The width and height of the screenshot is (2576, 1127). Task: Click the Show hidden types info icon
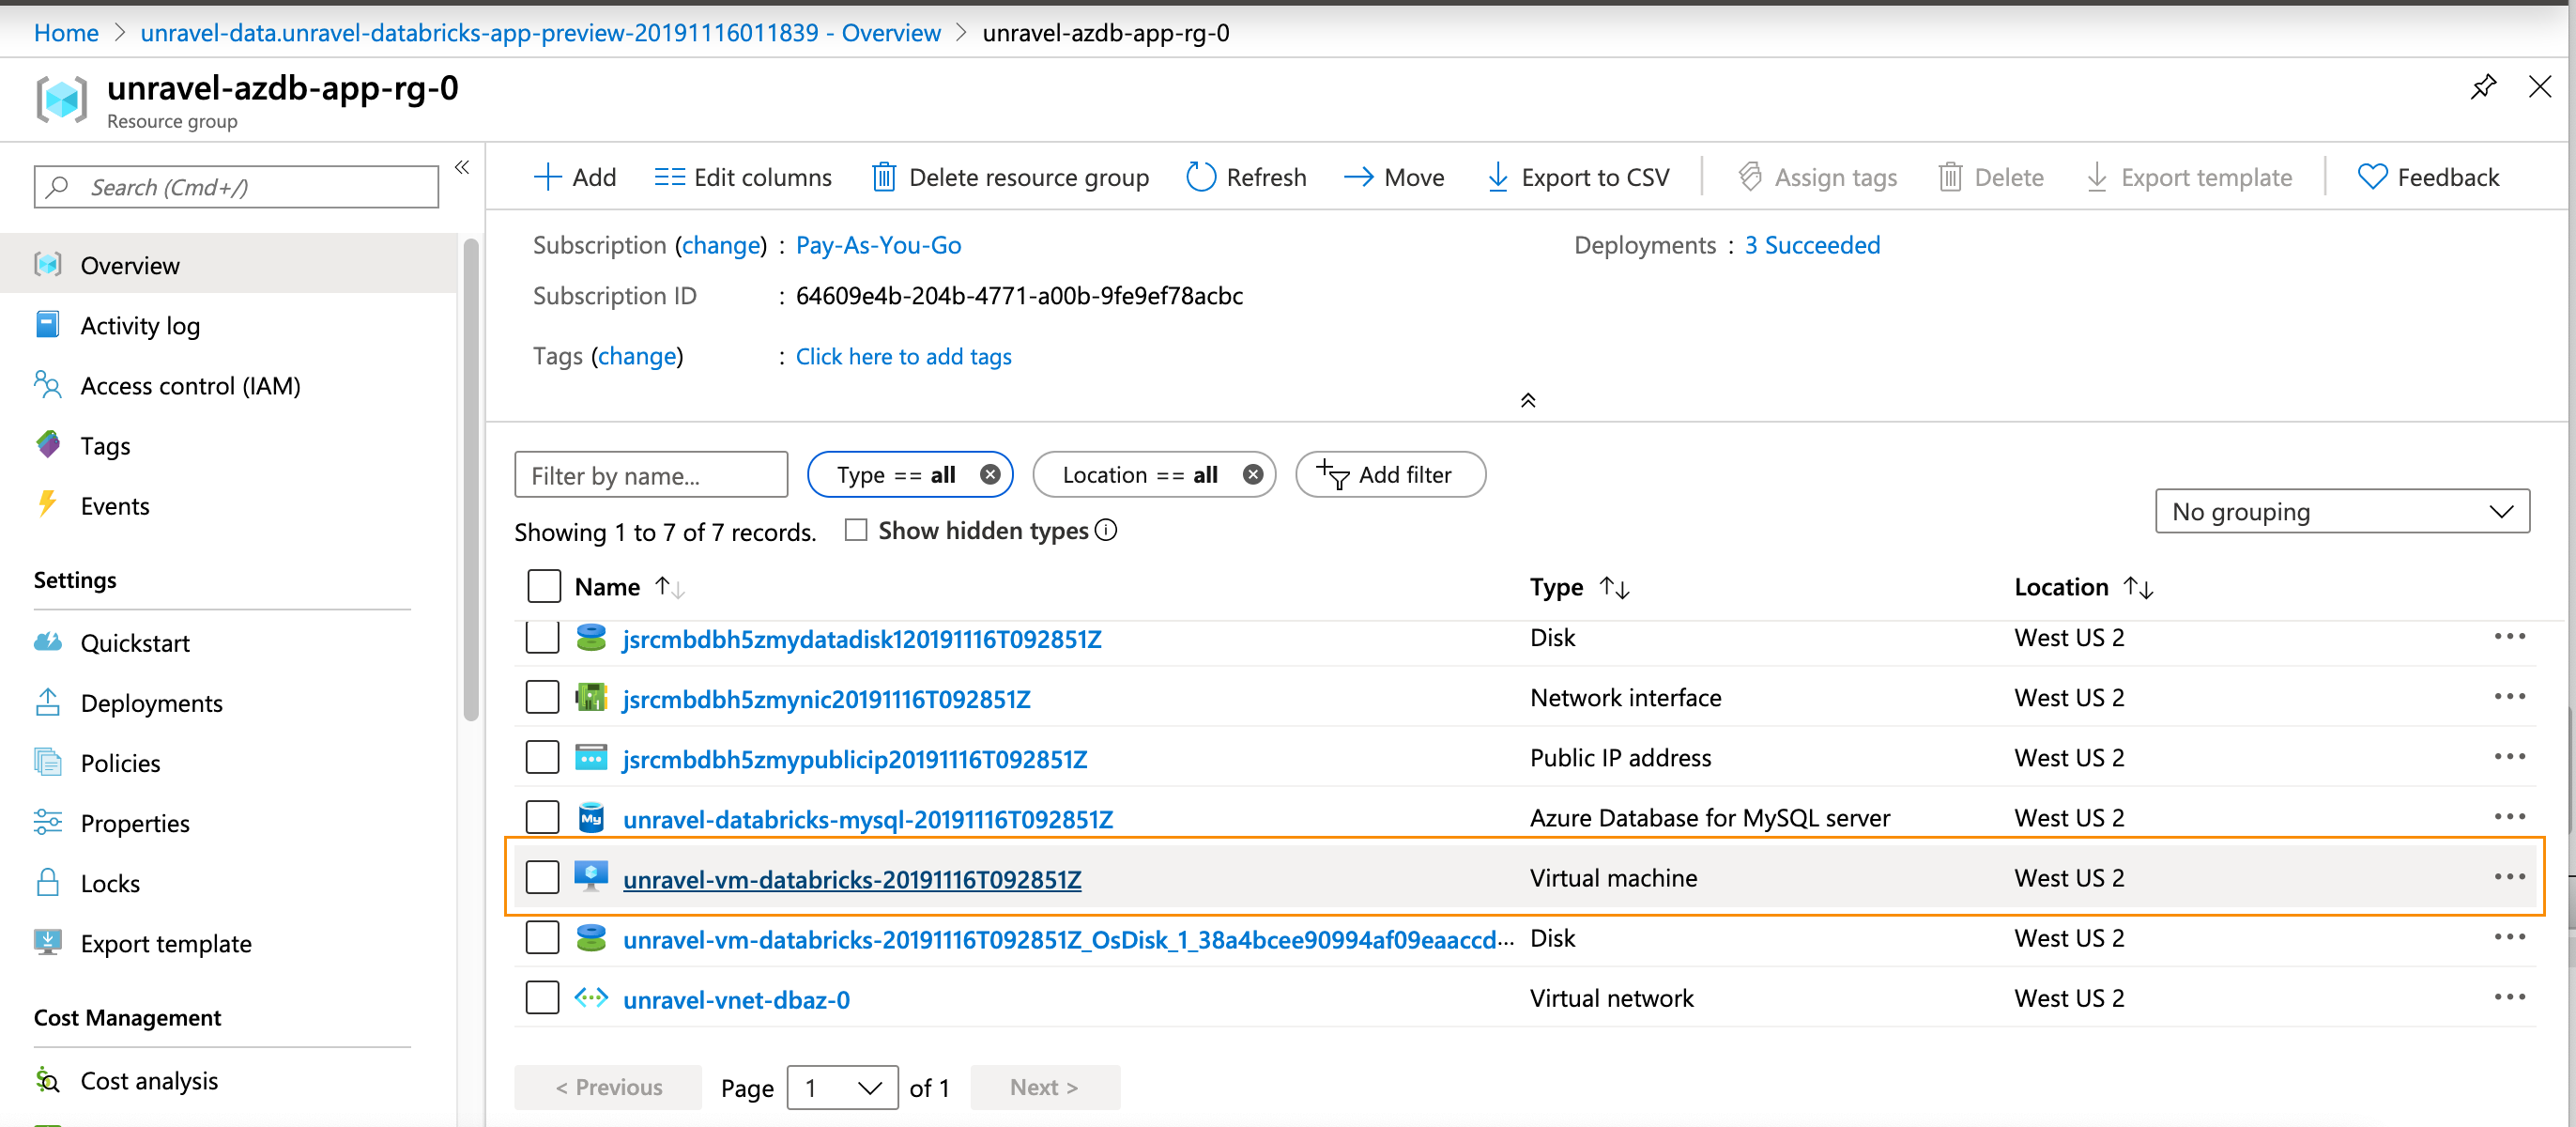[x=1106, y=530]
